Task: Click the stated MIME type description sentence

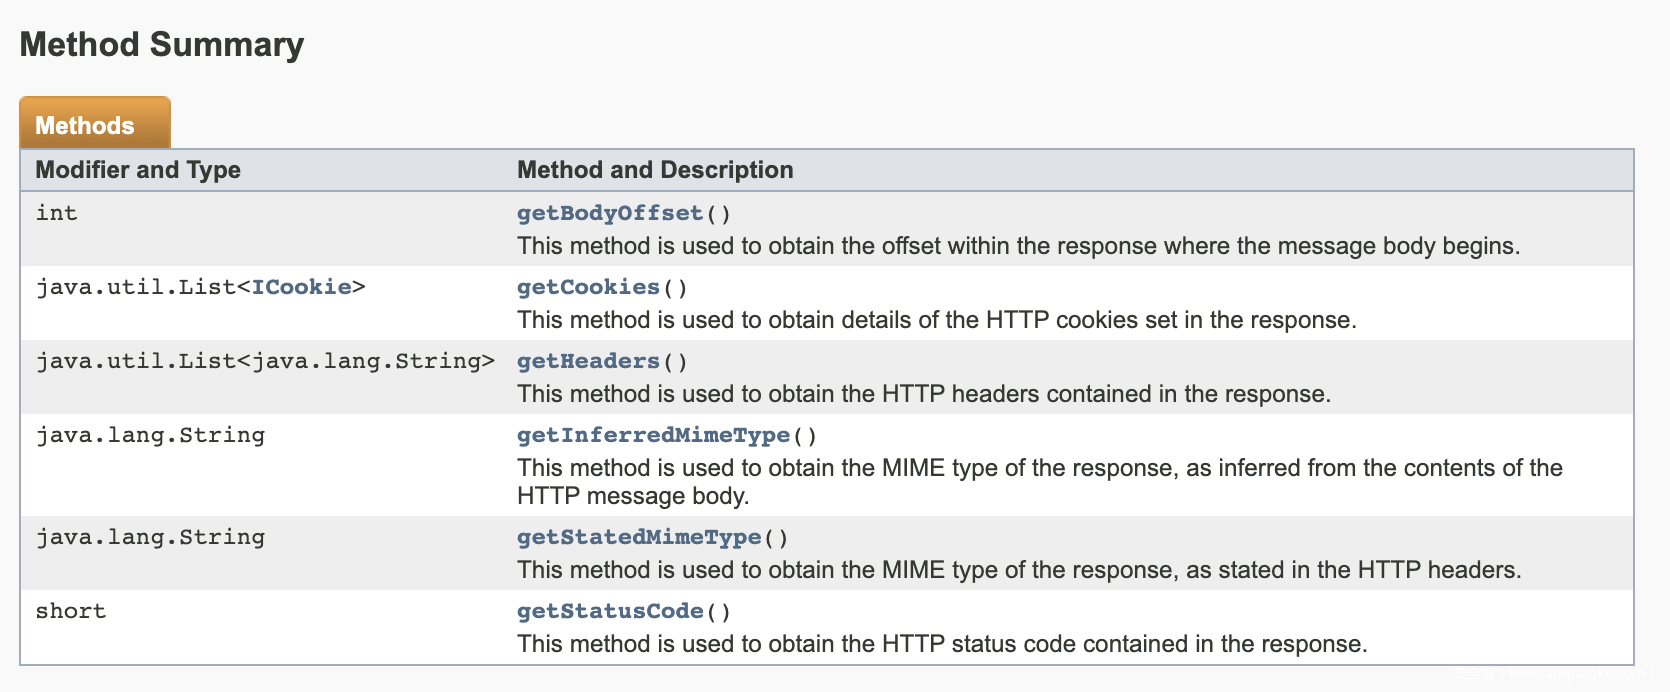Action: [x=1018, y=570]
